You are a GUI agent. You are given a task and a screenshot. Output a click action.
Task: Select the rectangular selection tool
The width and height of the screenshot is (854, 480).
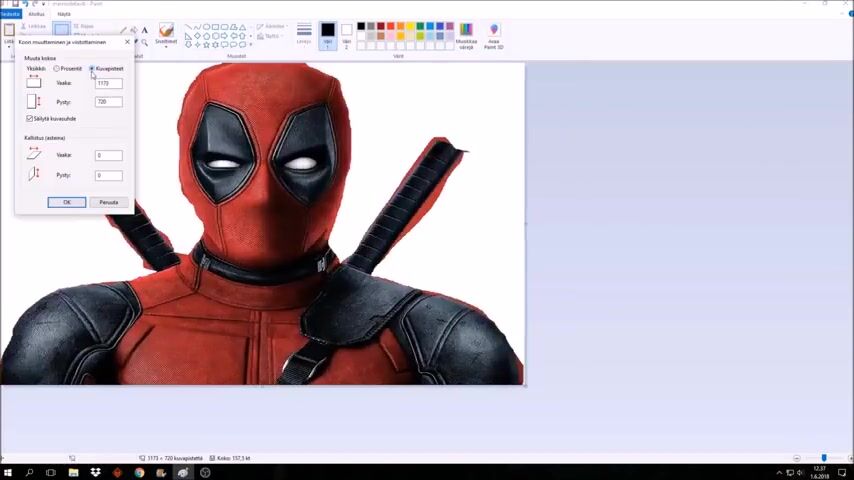[x=62, y=29]
